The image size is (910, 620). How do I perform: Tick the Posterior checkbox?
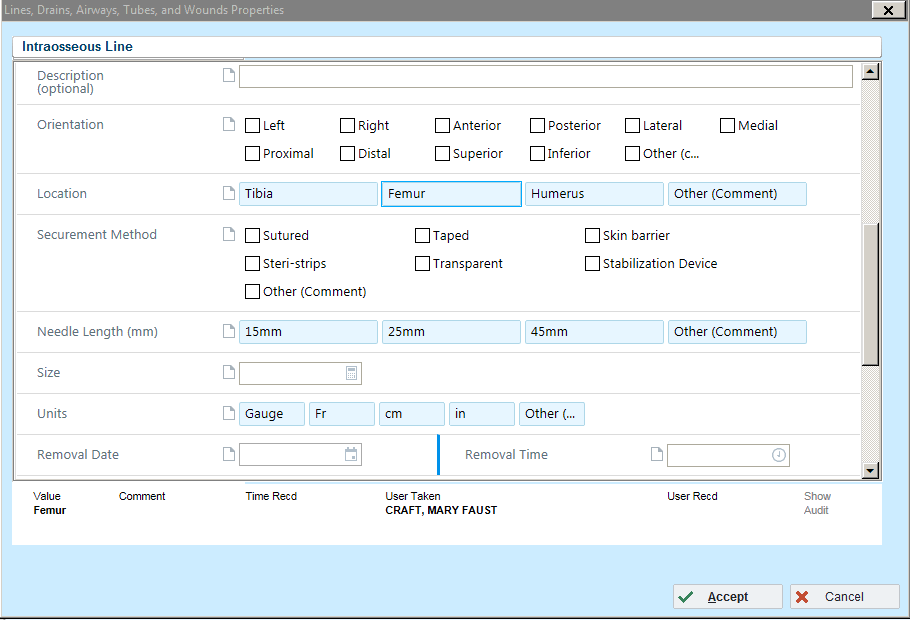tap(537, 125)
